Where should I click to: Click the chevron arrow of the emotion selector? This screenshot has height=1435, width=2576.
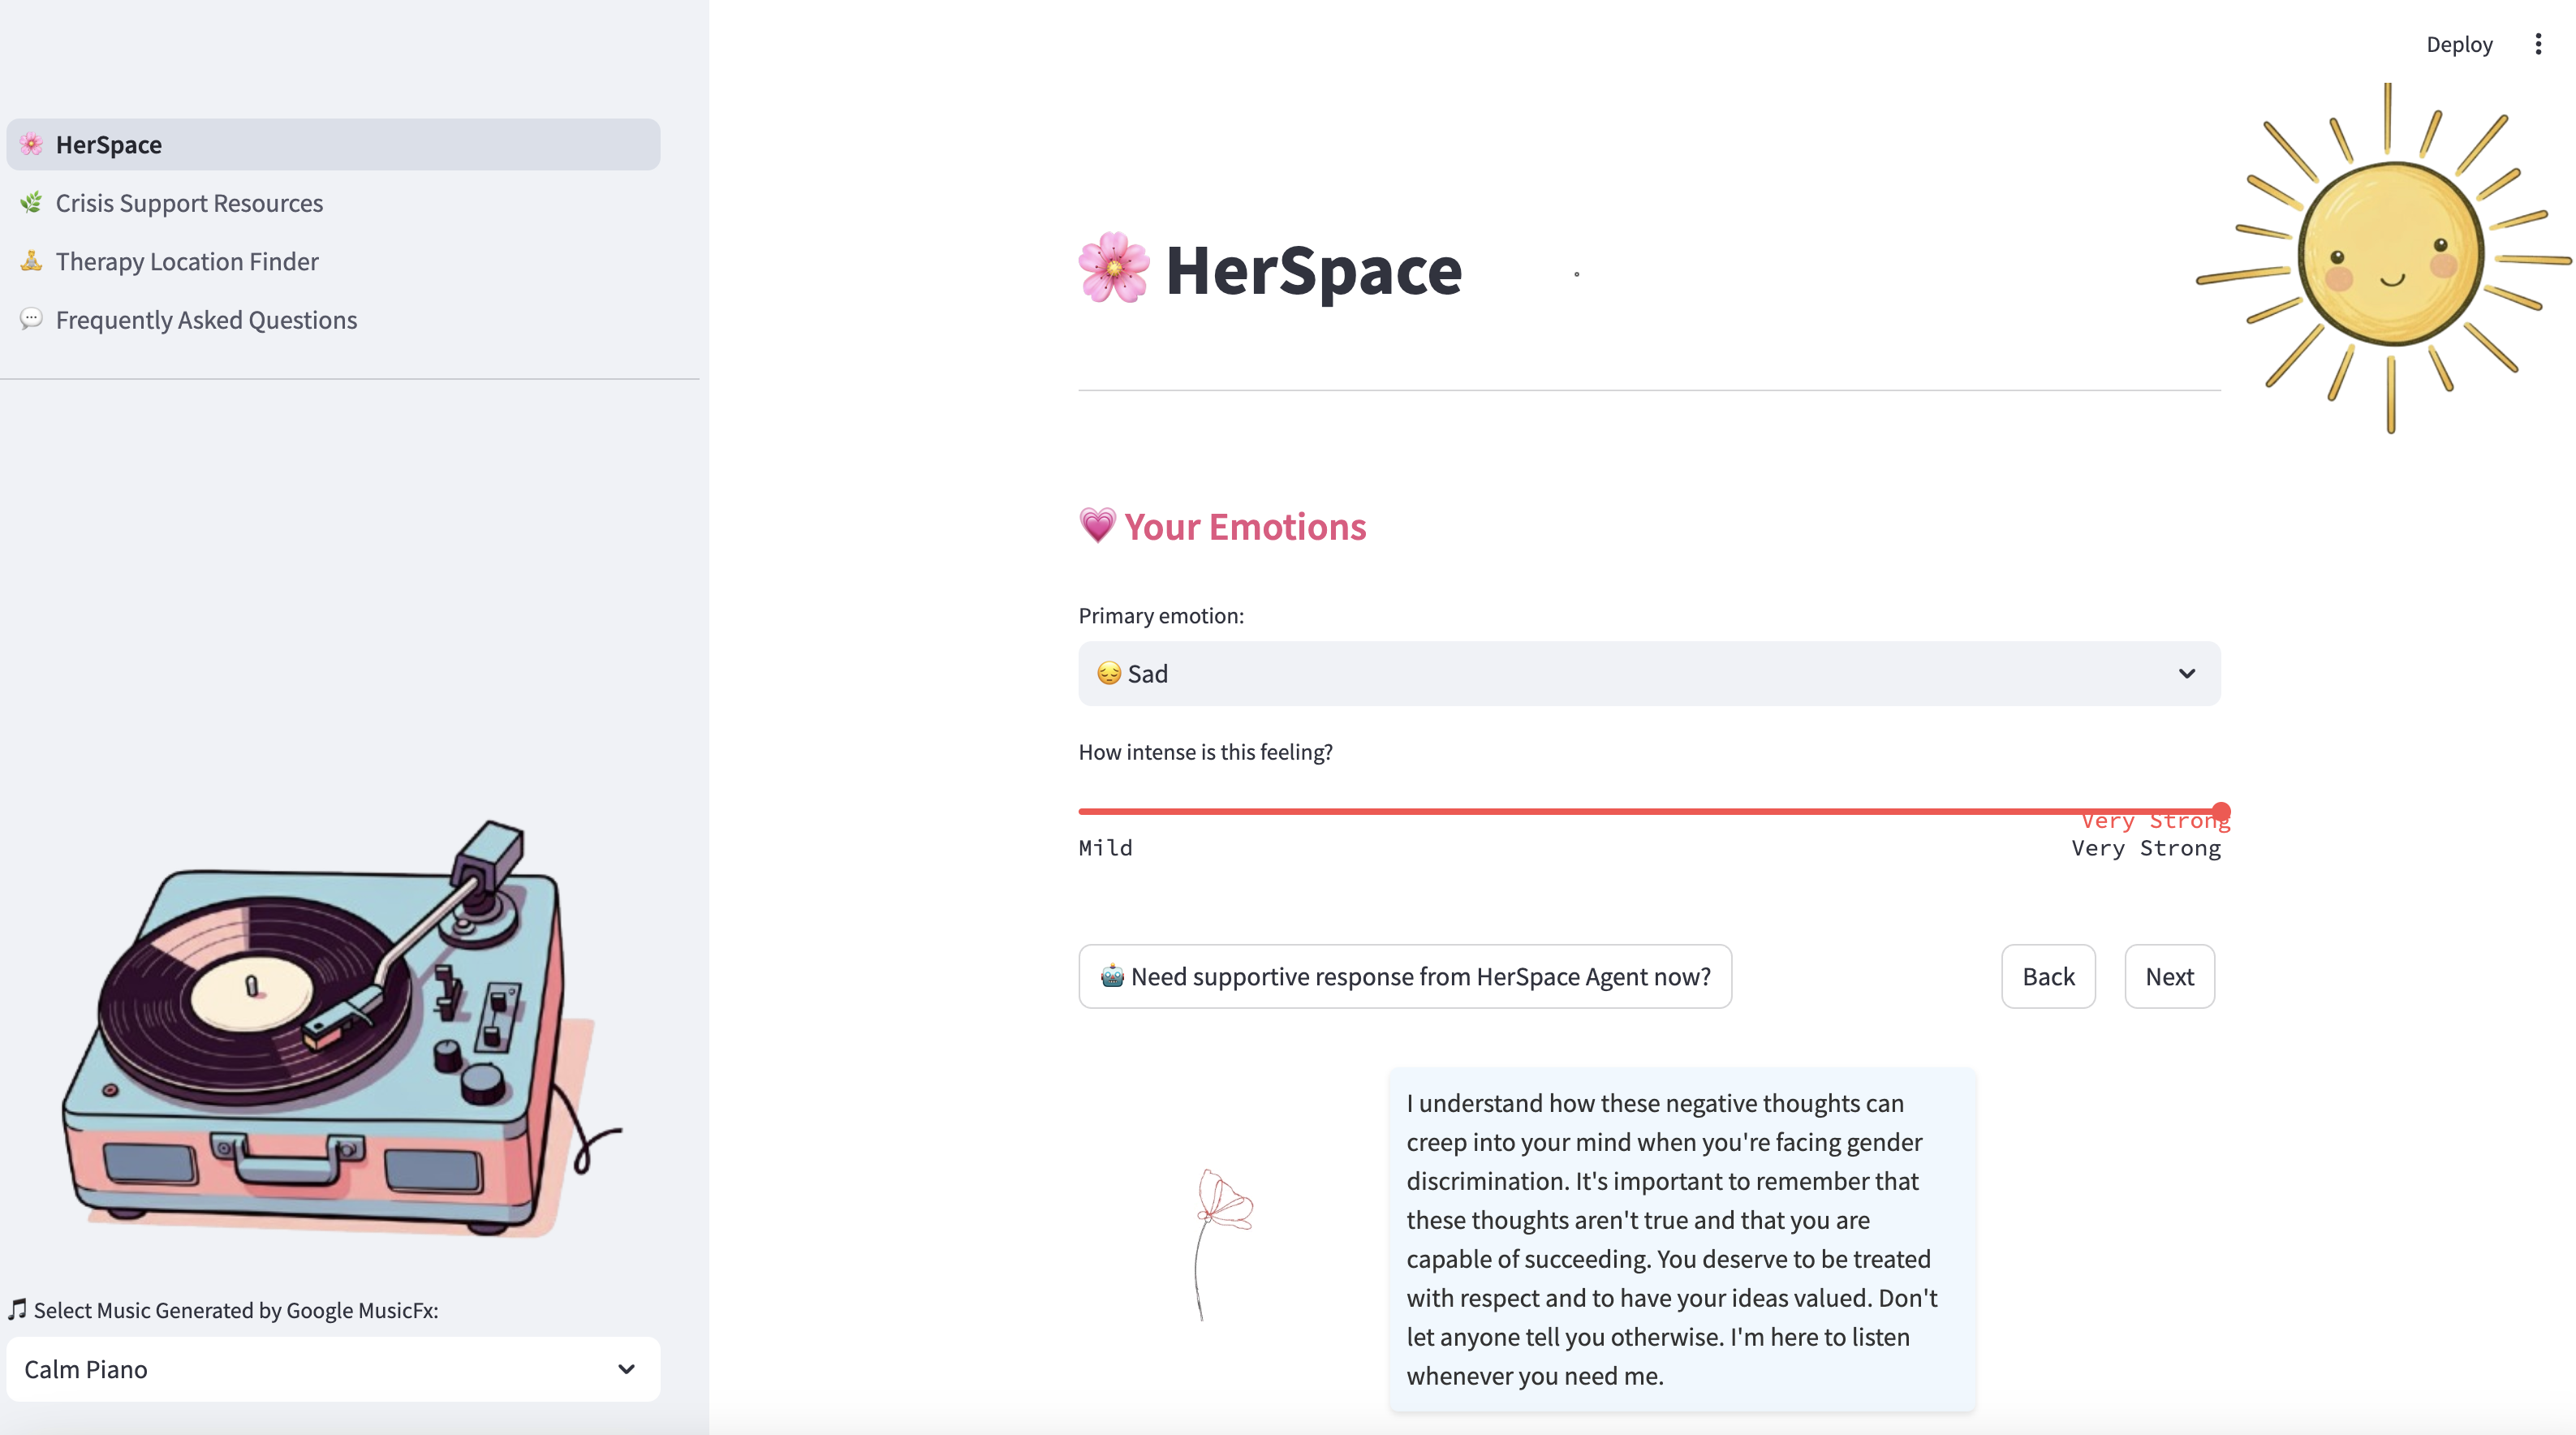pyautogui.click(x=2187, y=673)
